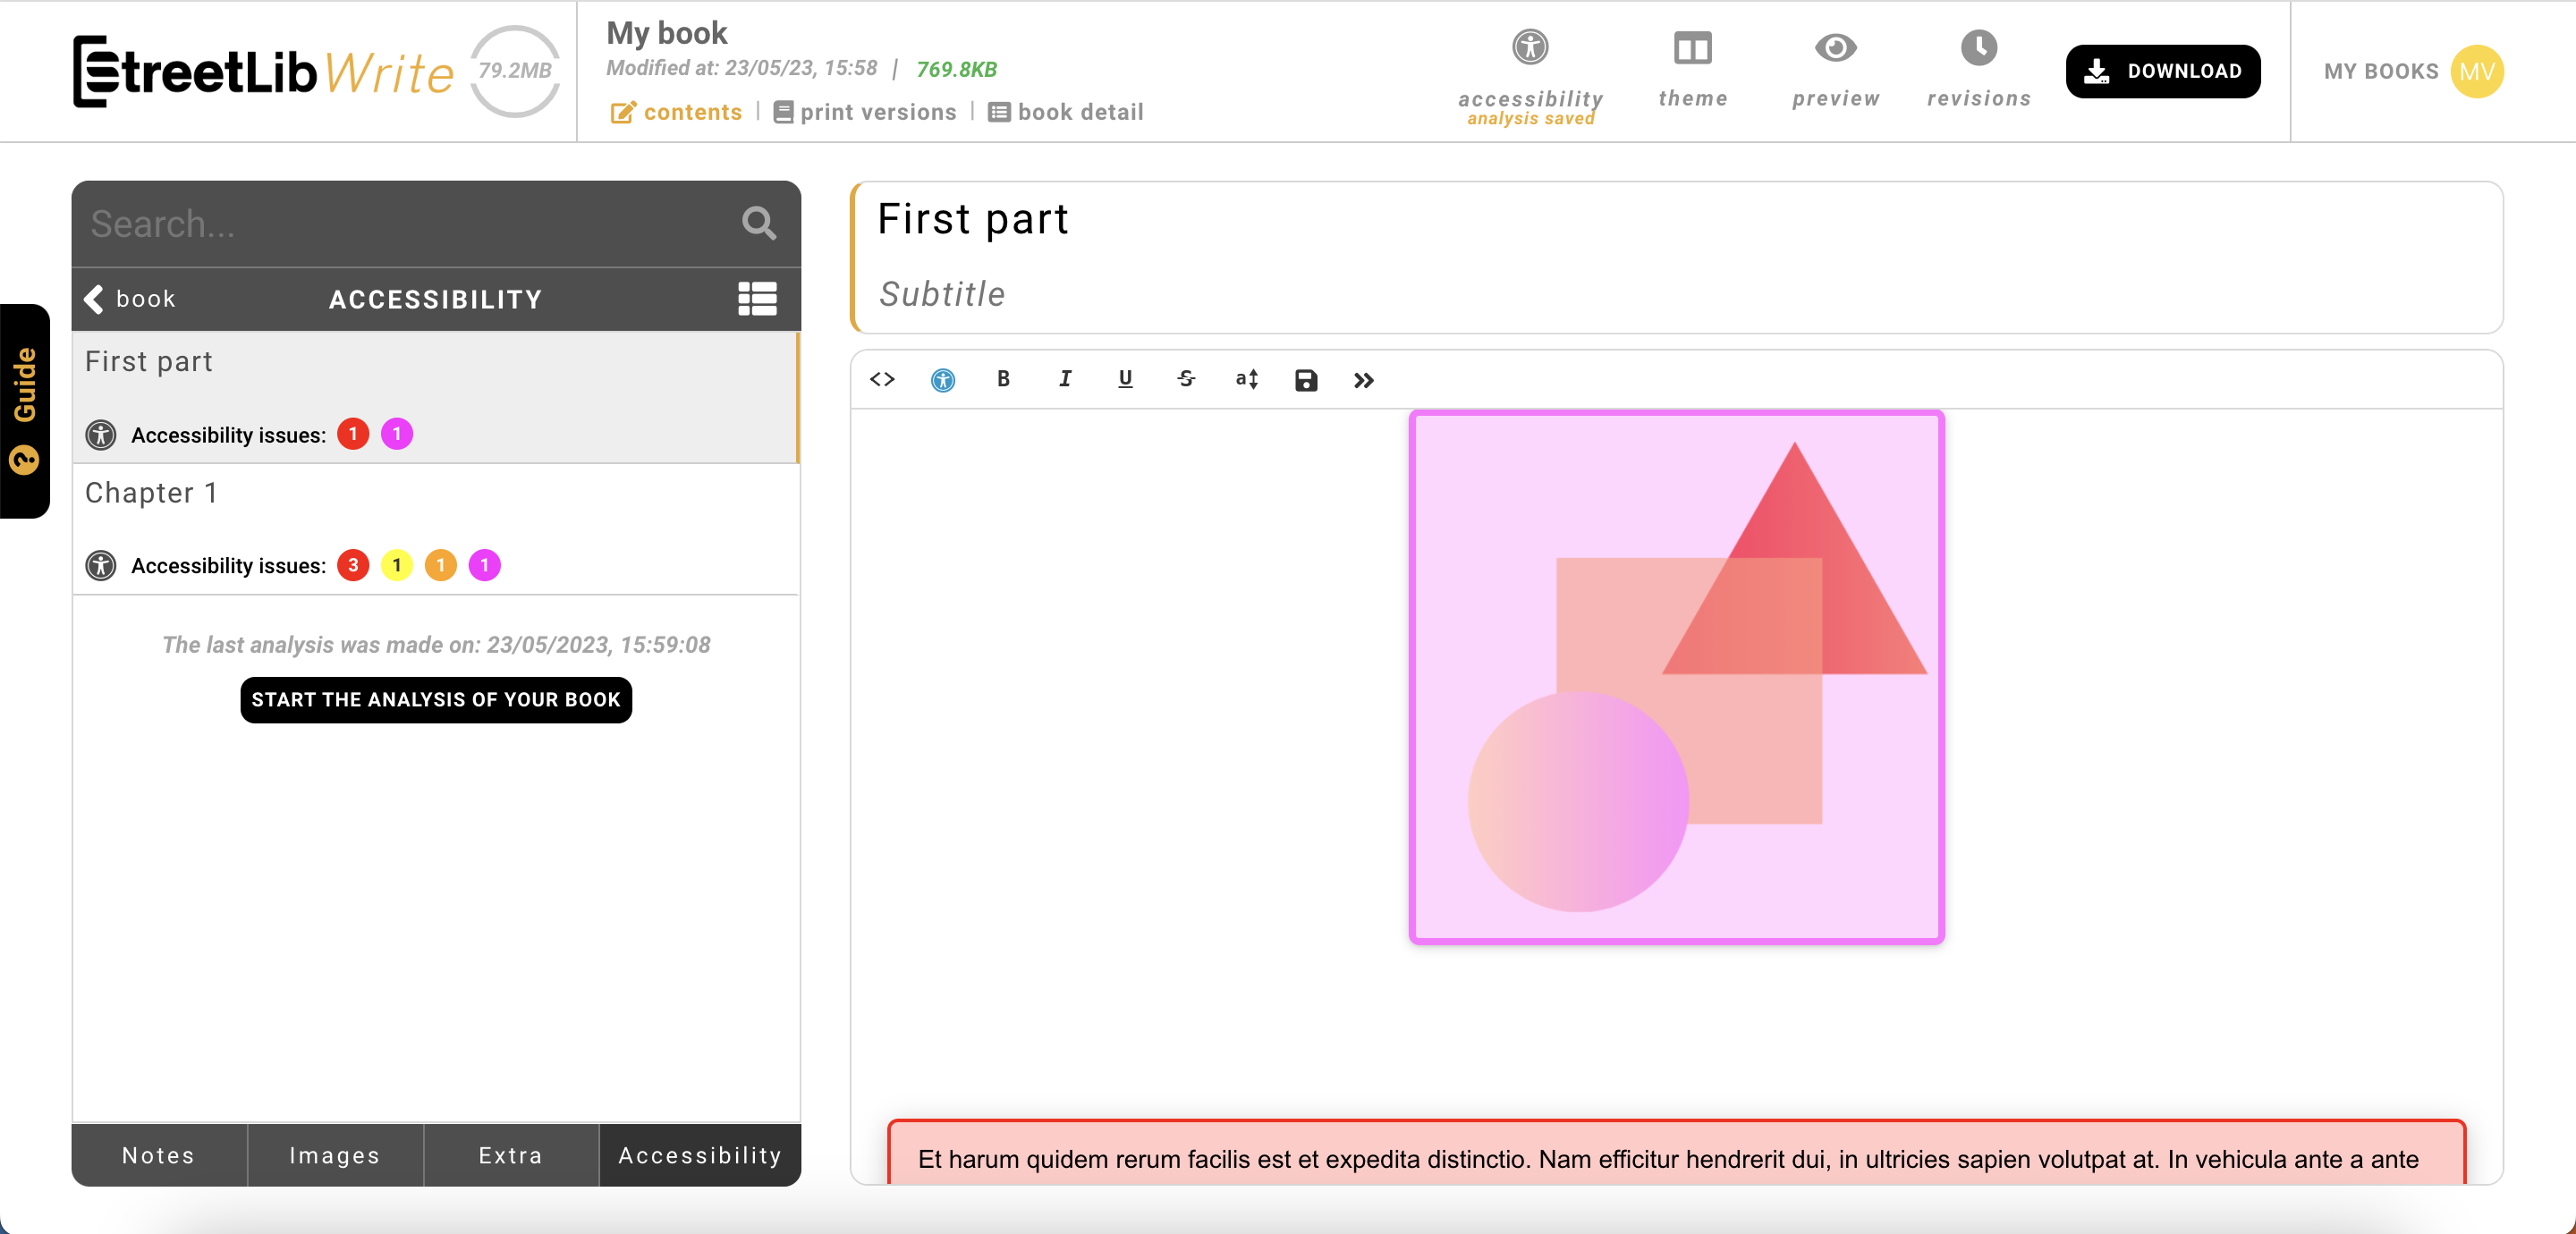The width and height of the screenshot is (2576, 1234).
Task: Go back to book with chevron
Action: (95, 298)
